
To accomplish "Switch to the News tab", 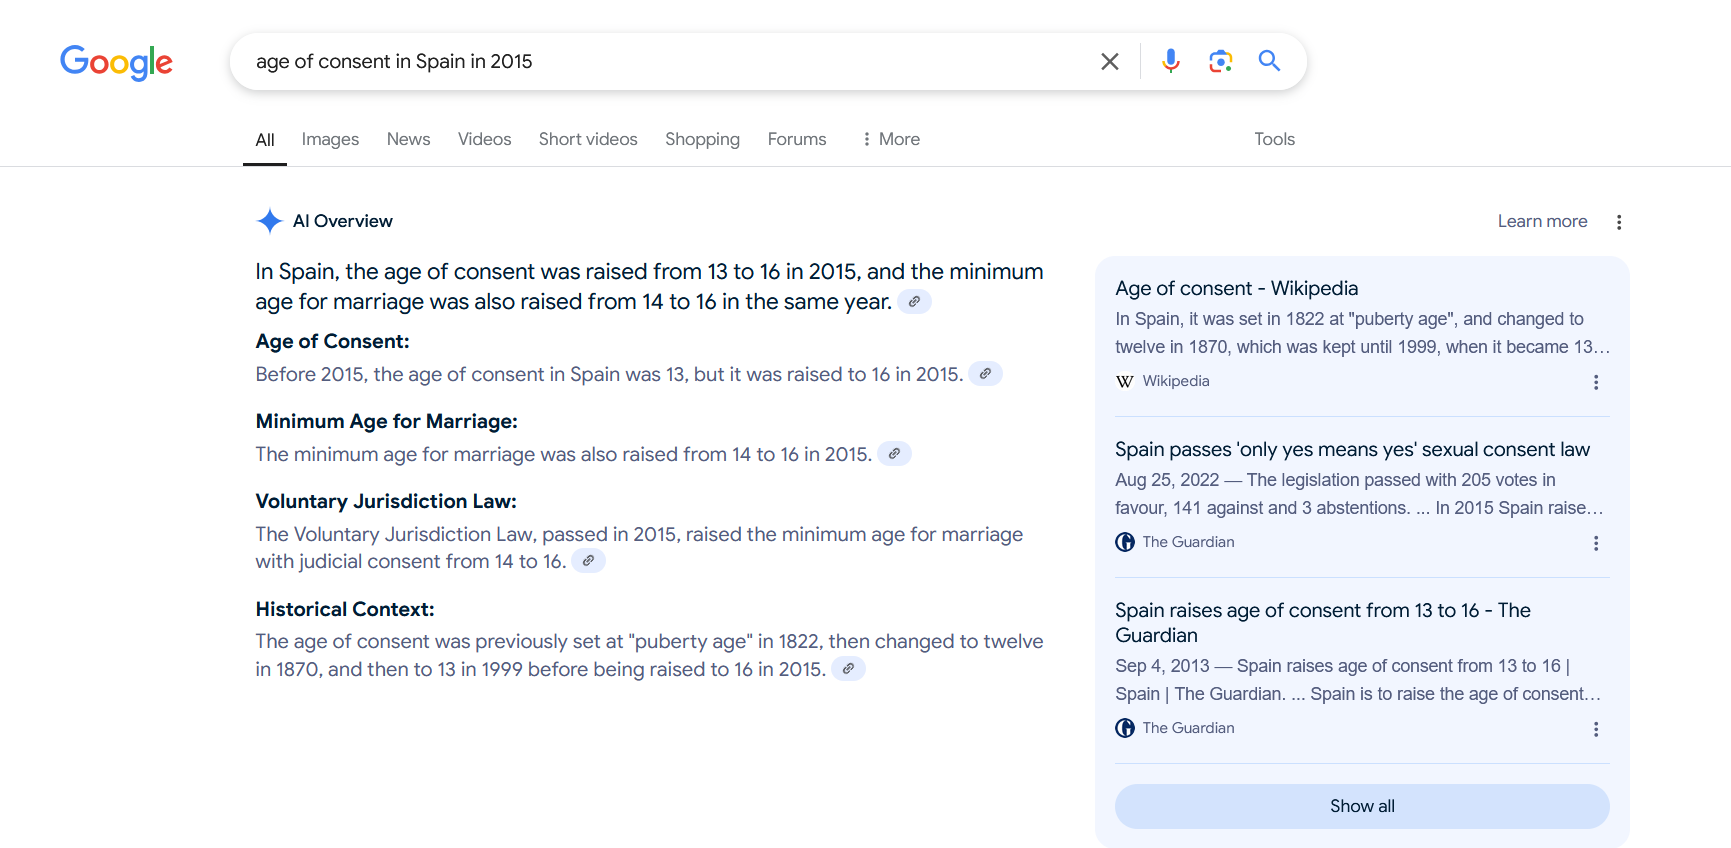I will point(408,139).
